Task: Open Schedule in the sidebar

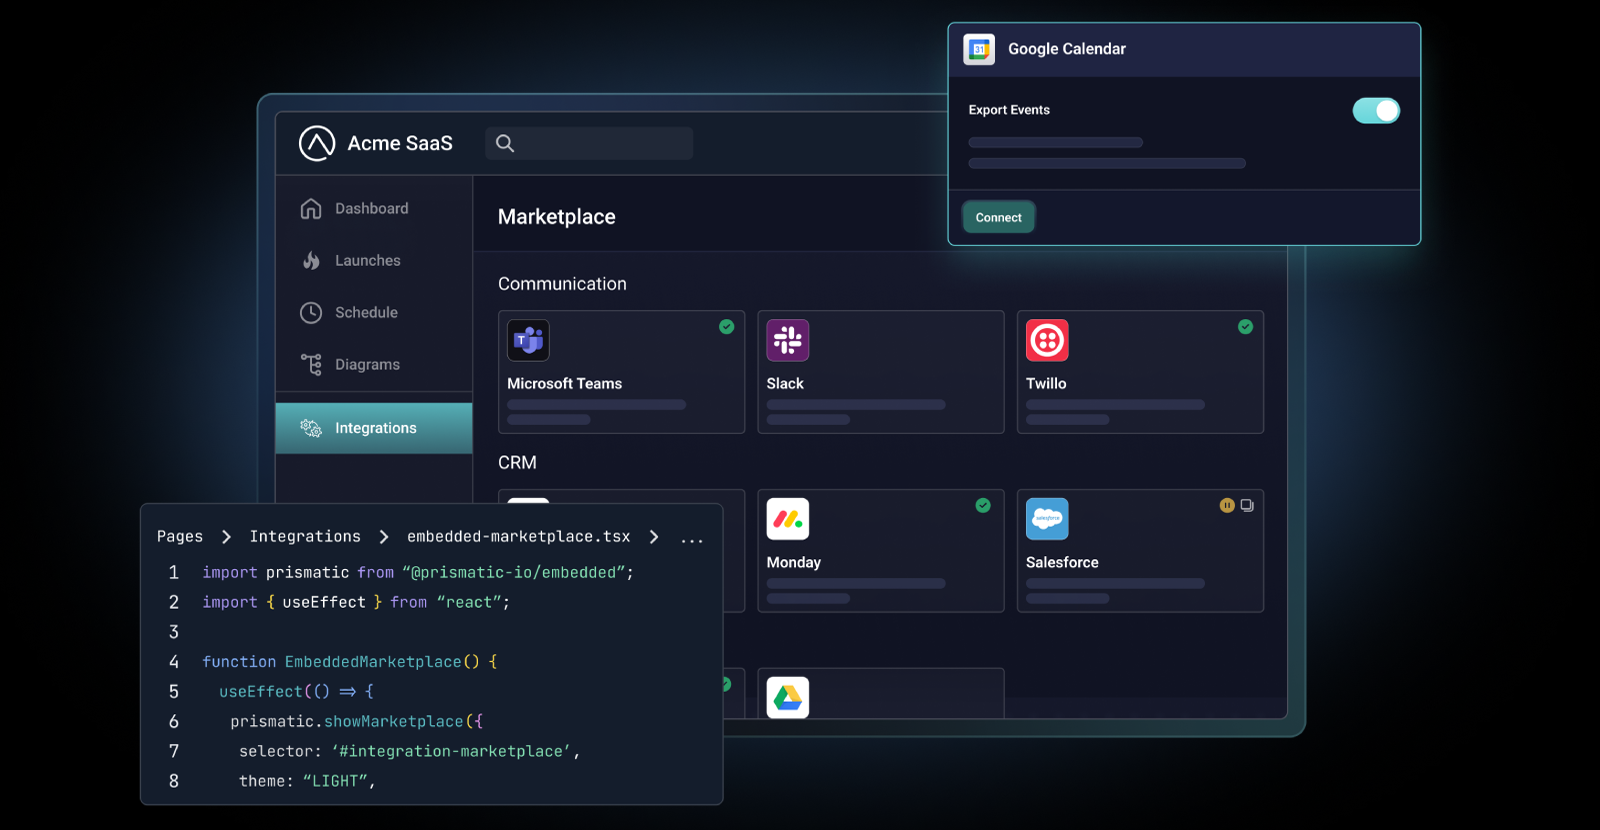Action: click(374, 312)
